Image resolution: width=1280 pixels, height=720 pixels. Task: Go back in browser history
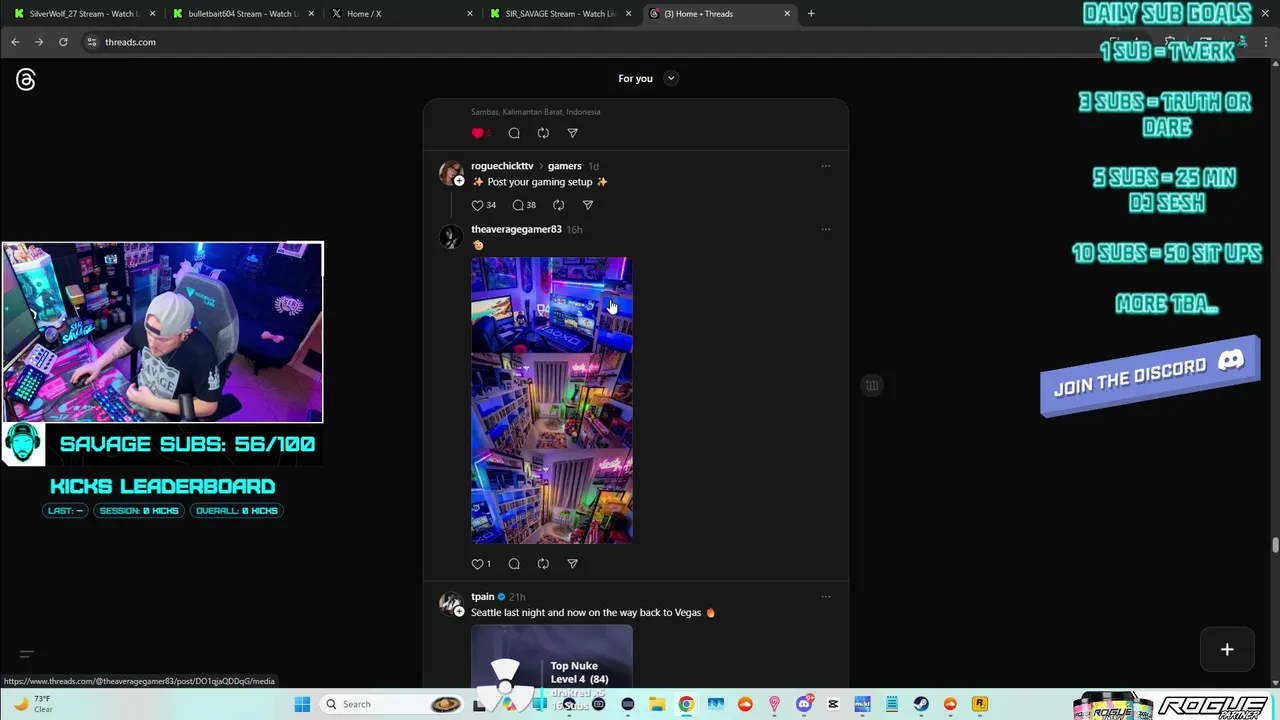click(x=15, y=42)
